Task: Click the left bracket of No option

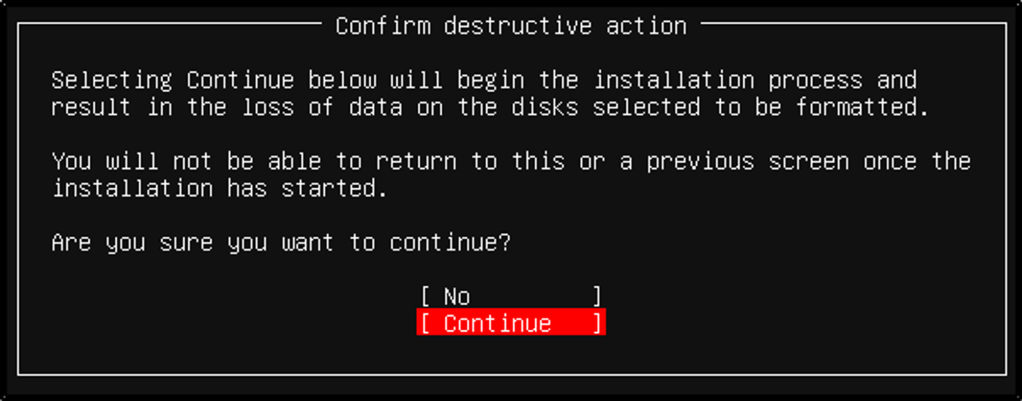Action: 424,297
